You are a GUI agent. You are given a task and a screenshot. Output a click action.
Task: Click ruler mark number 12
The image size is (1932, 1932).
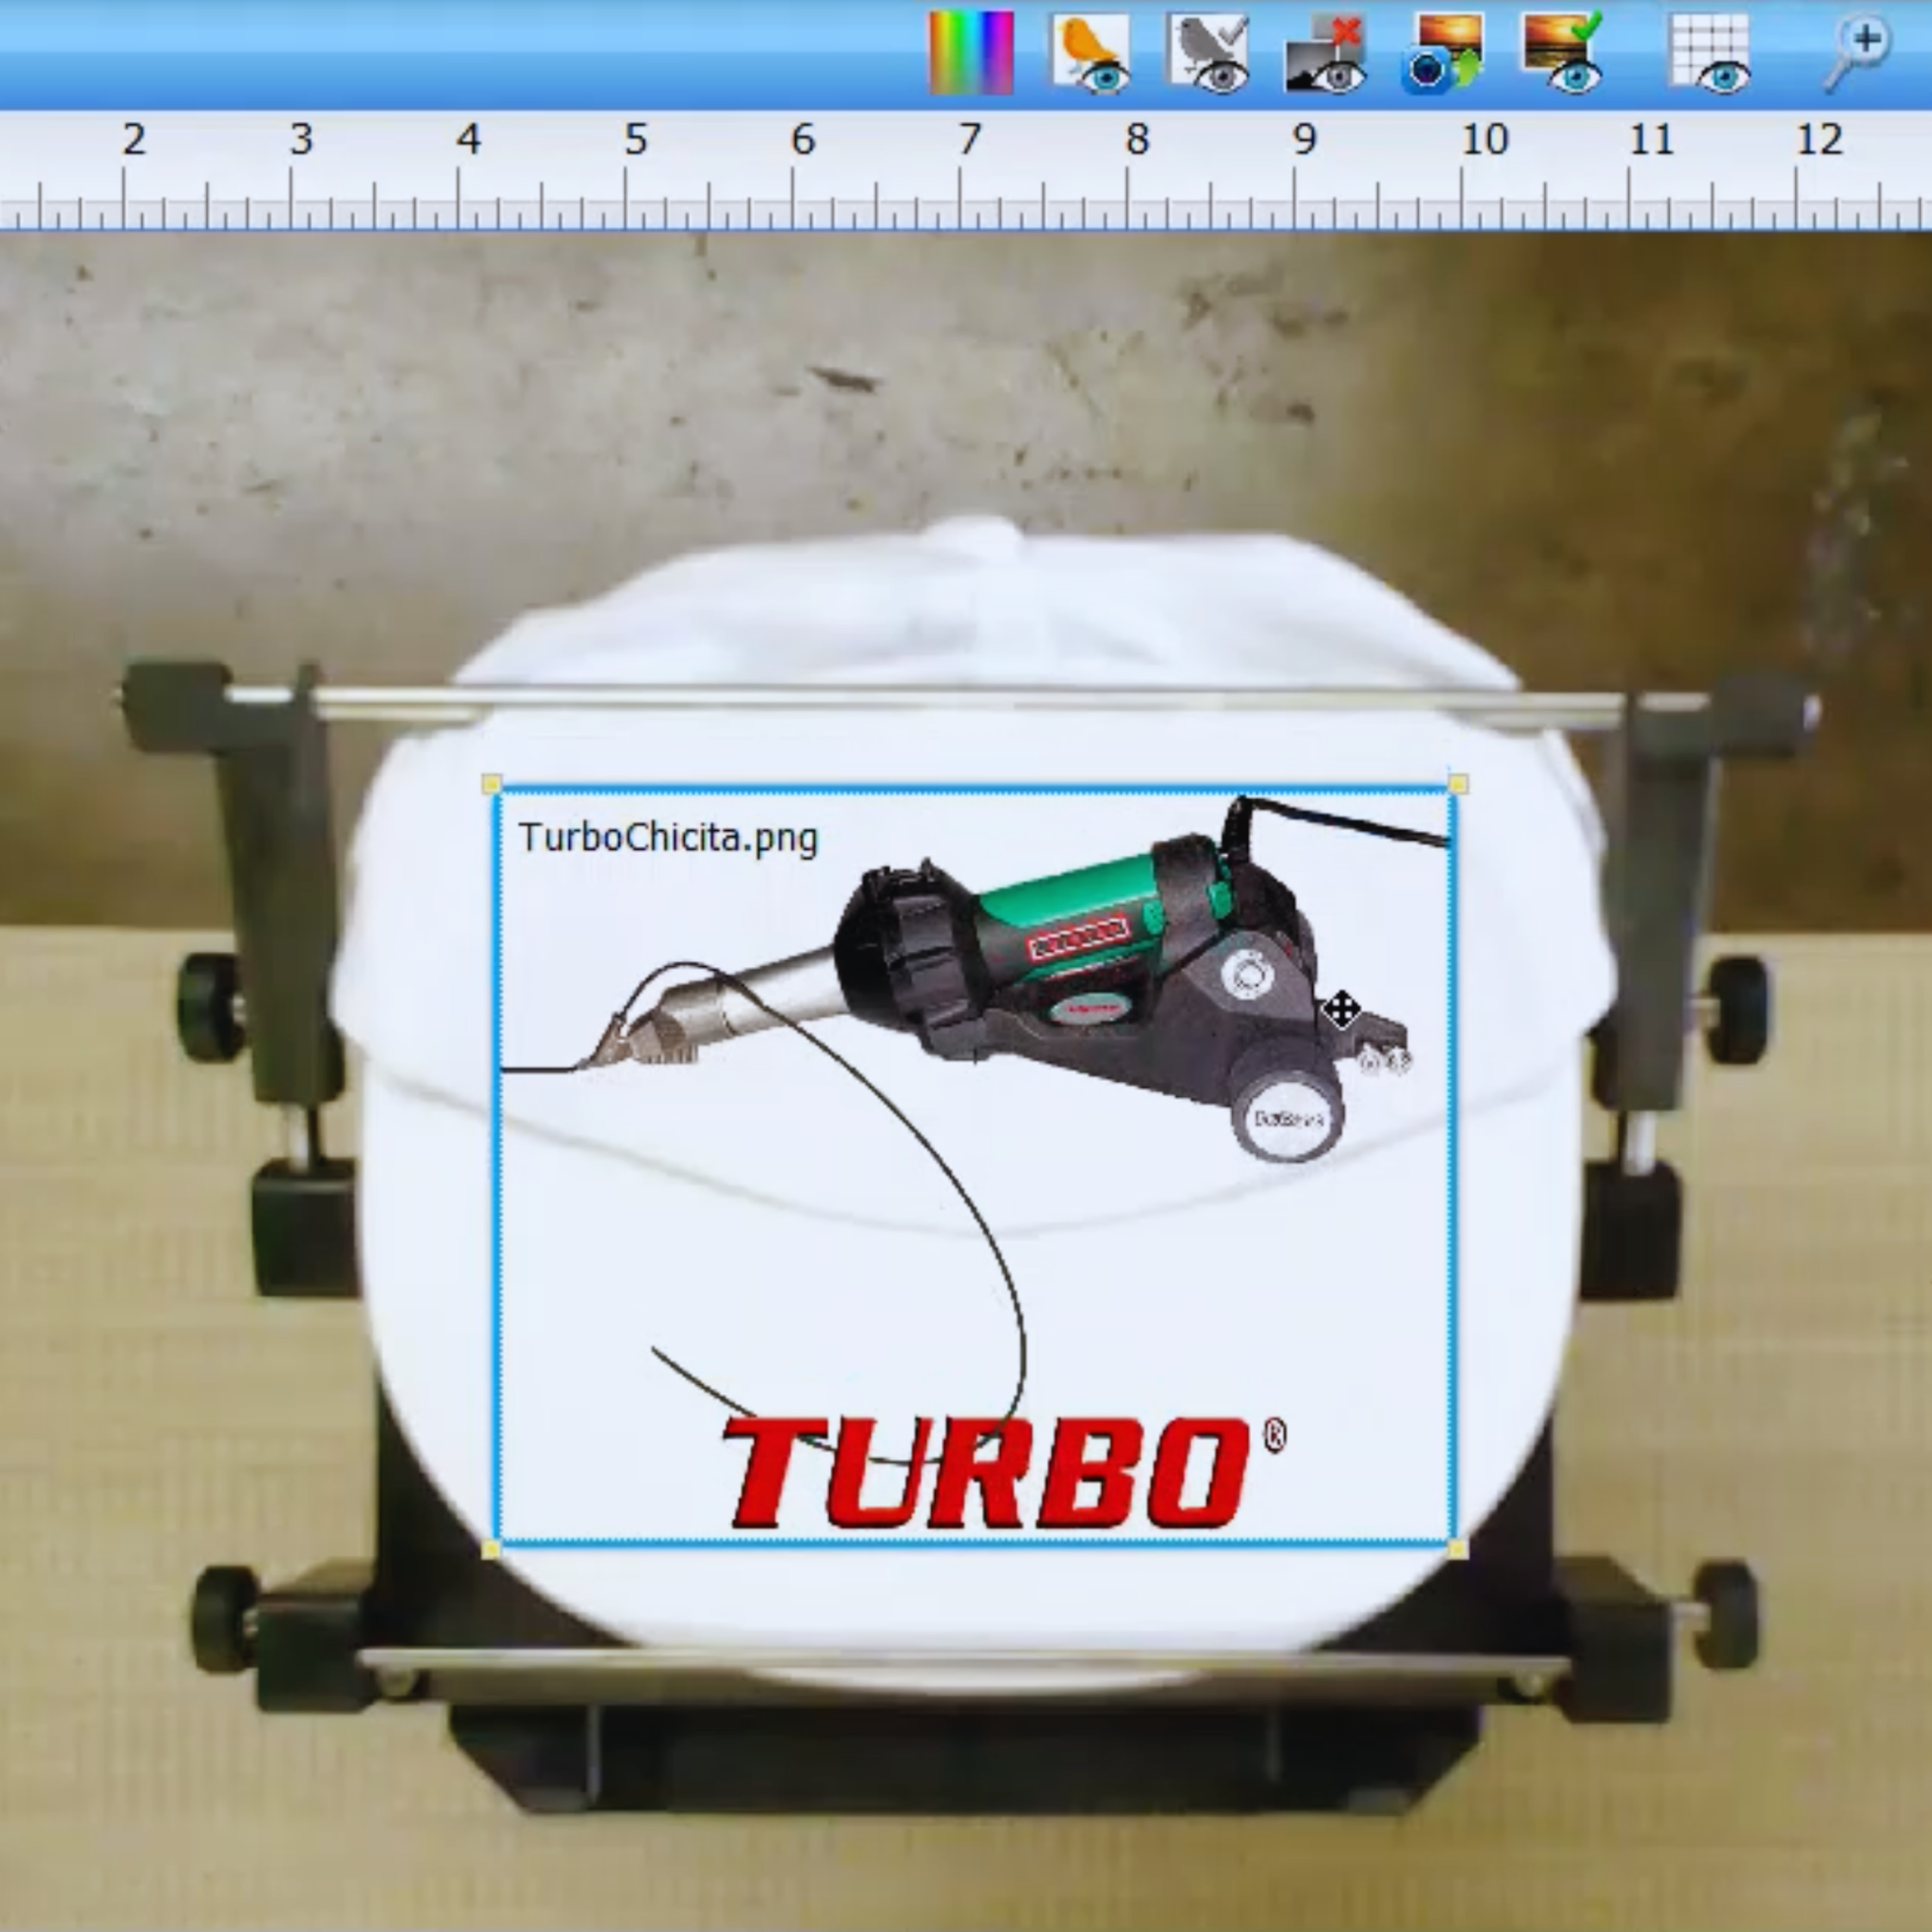(1818, 140)
